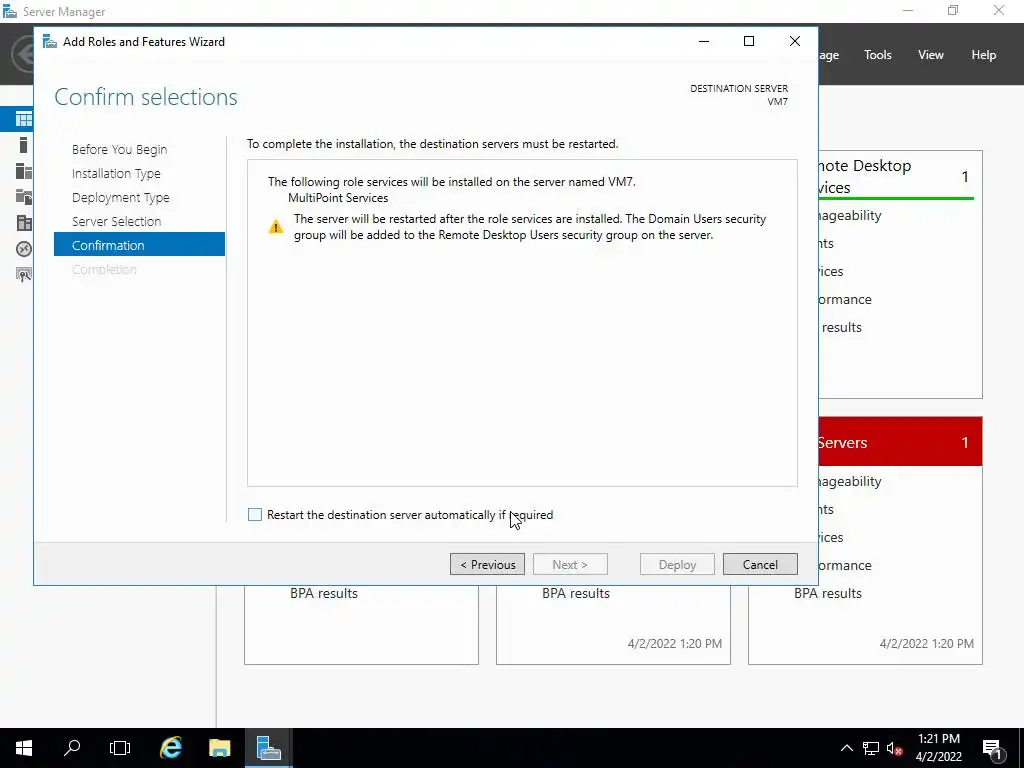Click the 'DESTINATION SERVER' label
Image resolution: width=1024 pixels, height=768 pixels.
[x=739, y=88]
